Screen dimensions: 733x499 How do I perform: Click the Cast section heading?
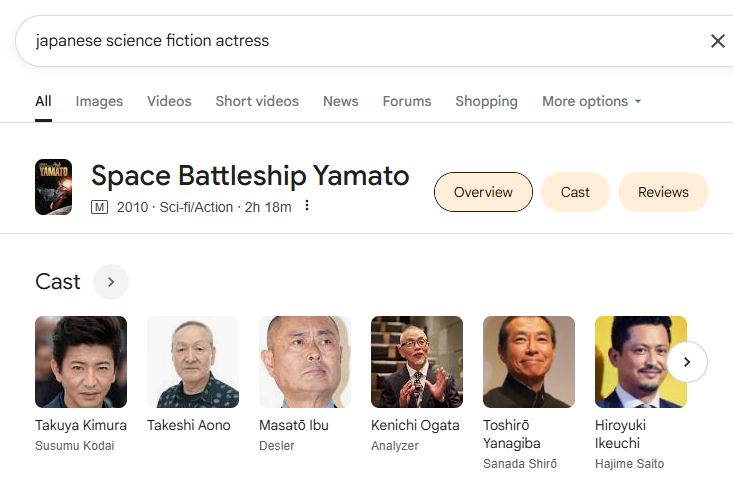click(x=58, y=282)
